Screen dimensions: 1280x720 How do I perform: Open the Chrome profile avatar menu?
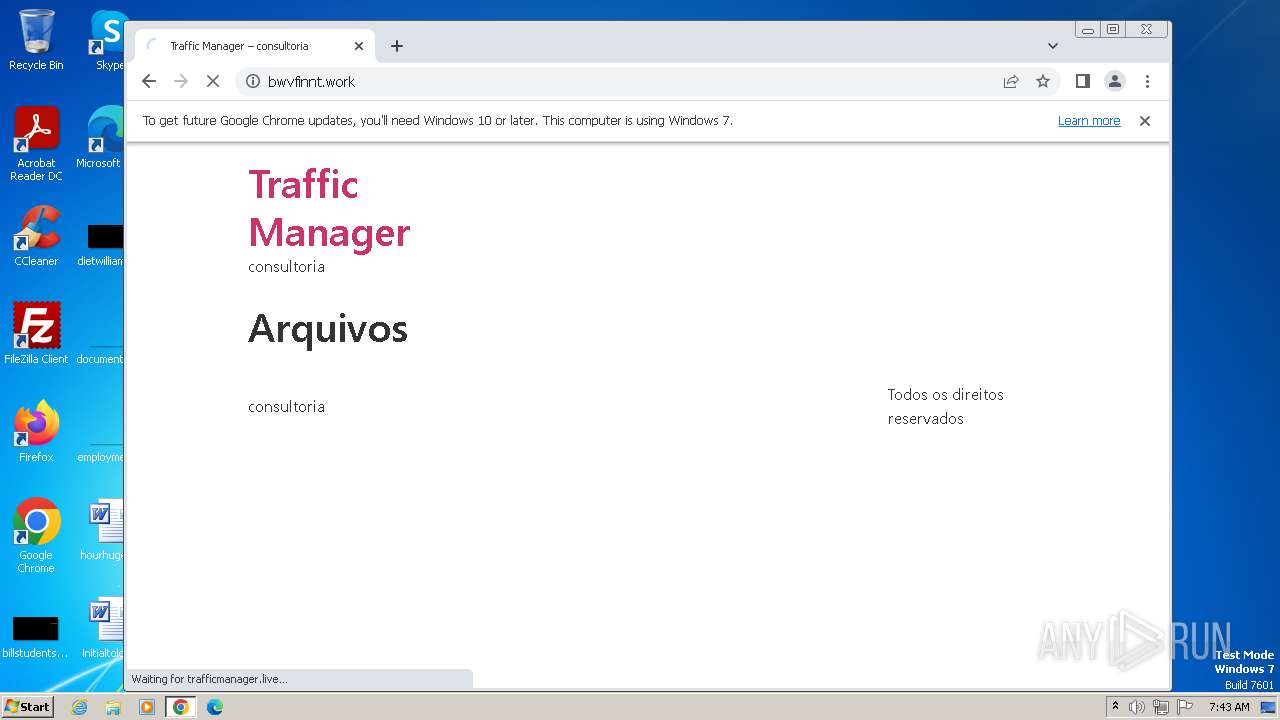click(x=1115, y=82)
